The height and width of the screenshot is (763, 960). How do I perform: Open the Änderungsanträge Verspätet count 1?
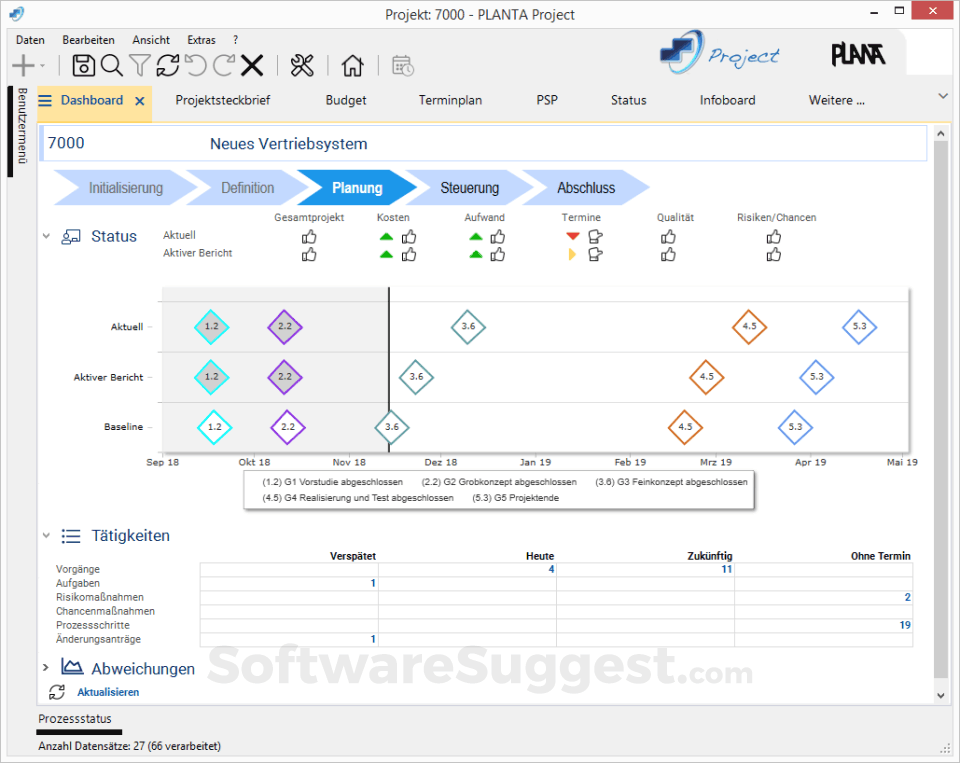[373, 639]
